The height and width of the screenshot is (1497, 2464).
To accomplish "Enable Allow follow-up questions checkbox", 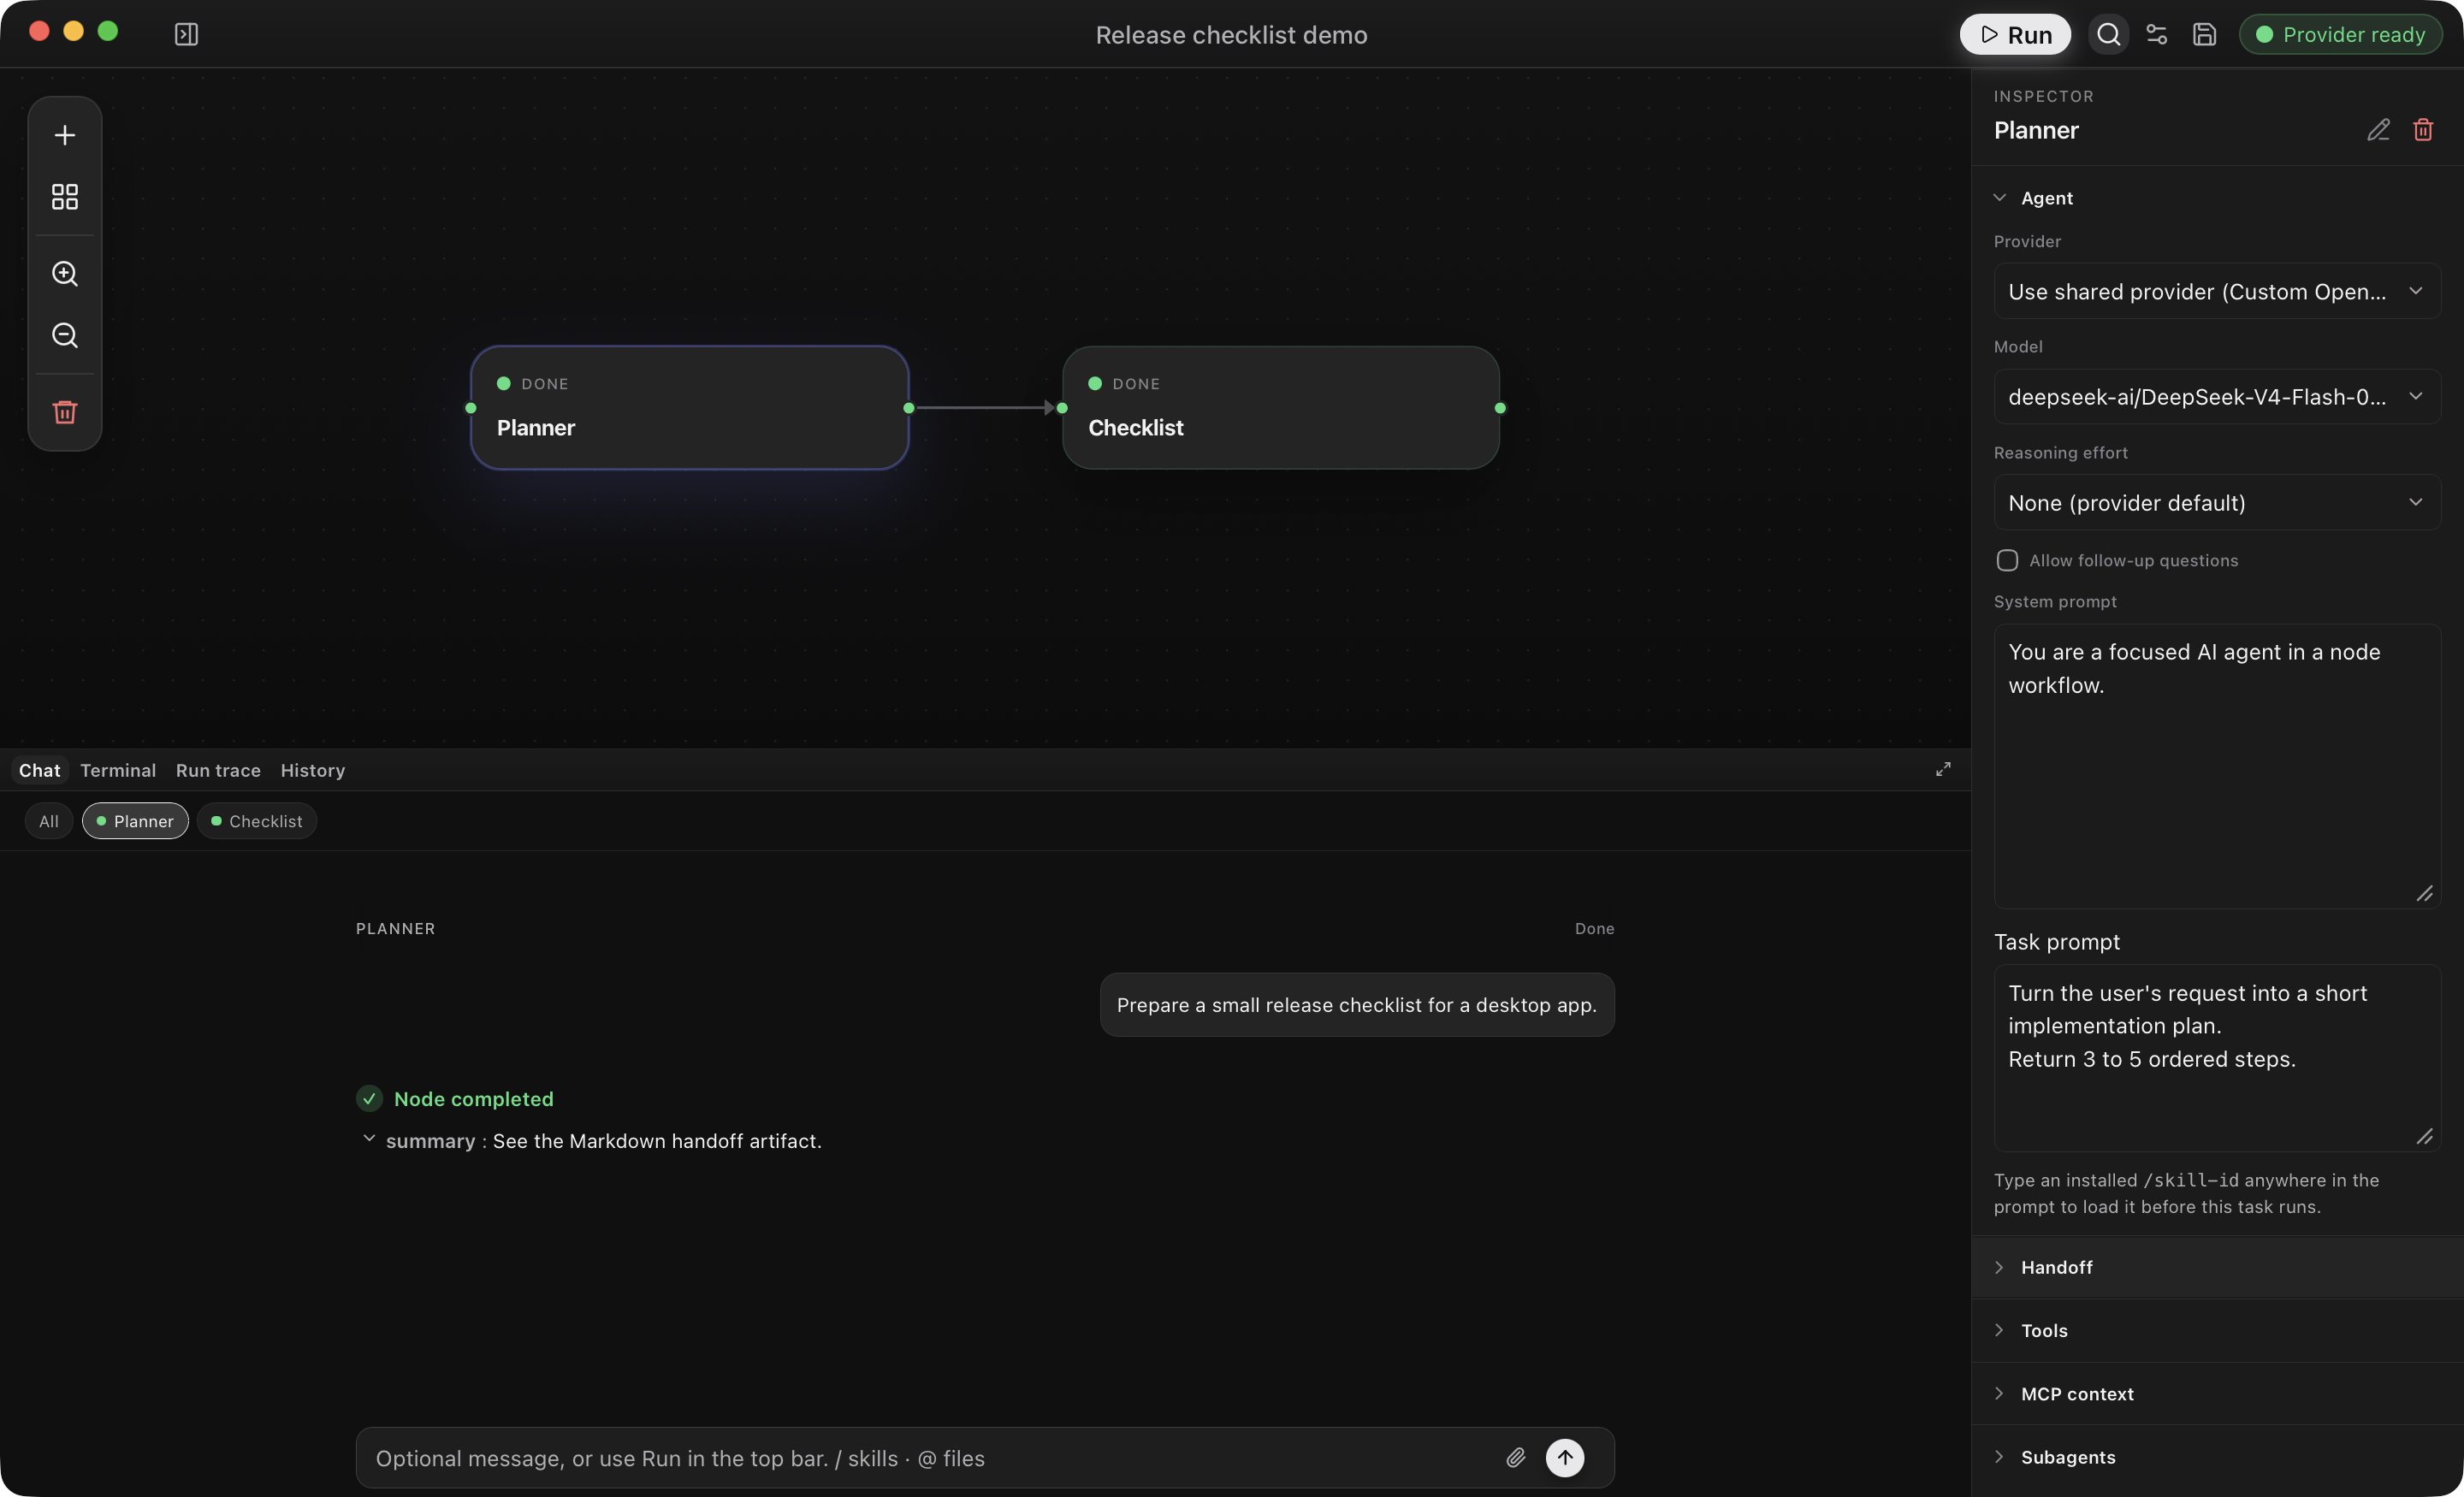I will coord(2007,560).
